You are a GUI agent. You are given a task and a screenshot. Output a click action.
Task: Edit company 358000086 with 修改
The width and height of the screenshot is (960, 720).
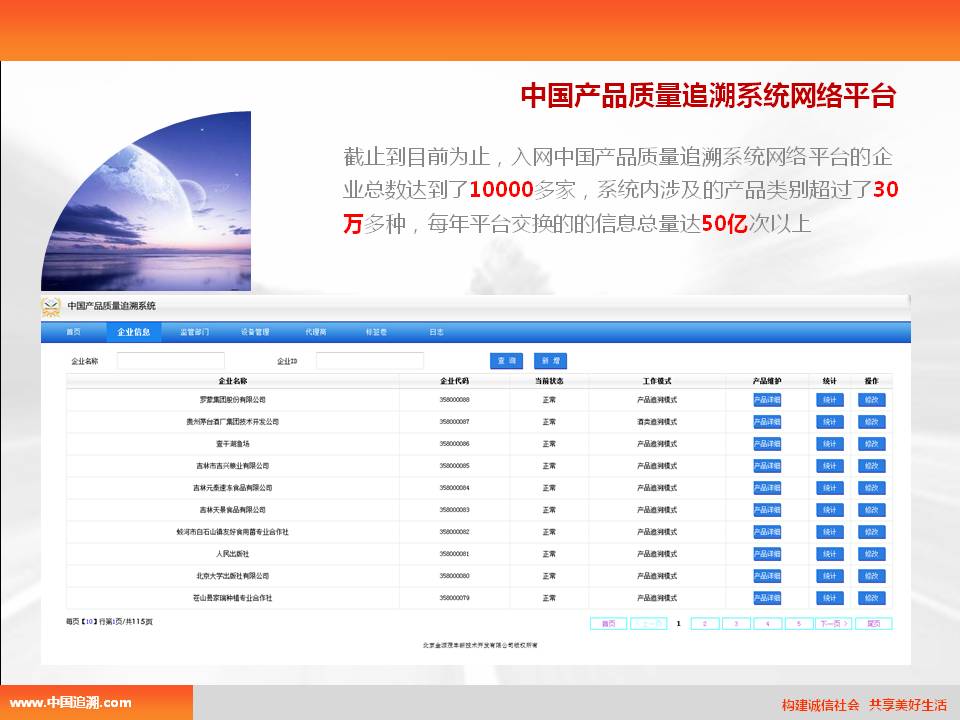tap(872, 444)
